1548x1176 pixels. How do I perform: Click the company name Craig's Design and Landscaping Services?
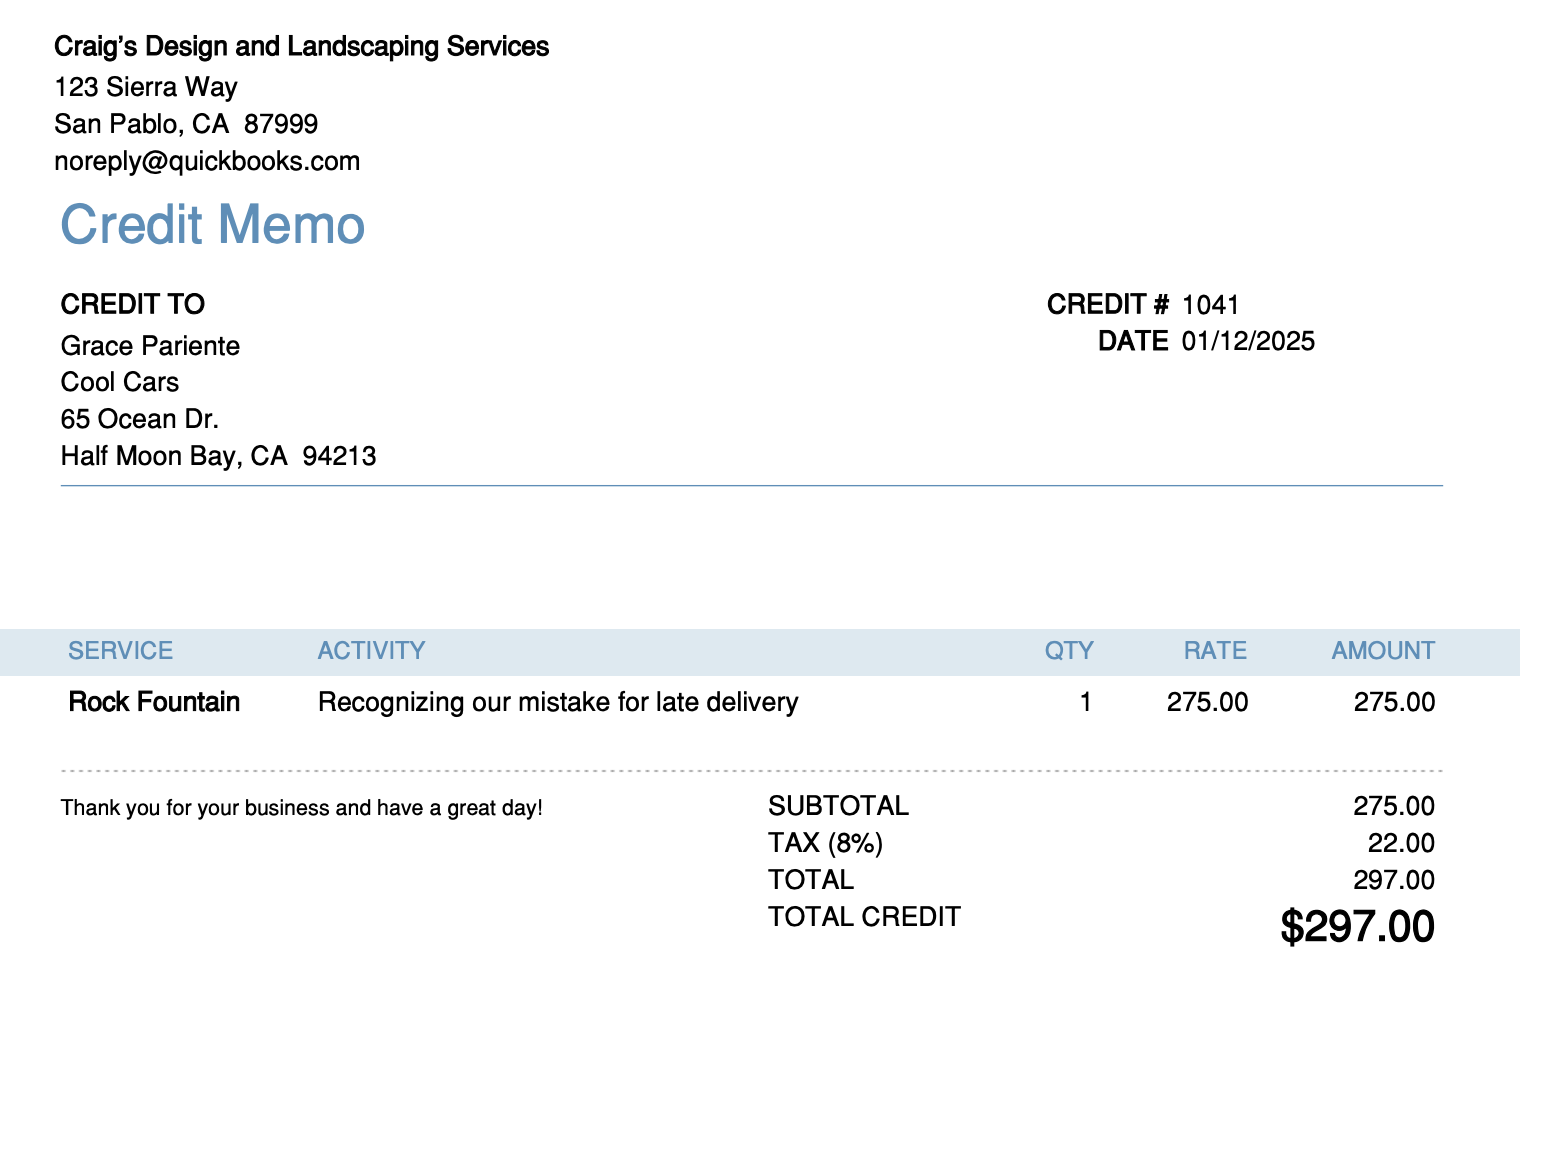coord(301,47)
